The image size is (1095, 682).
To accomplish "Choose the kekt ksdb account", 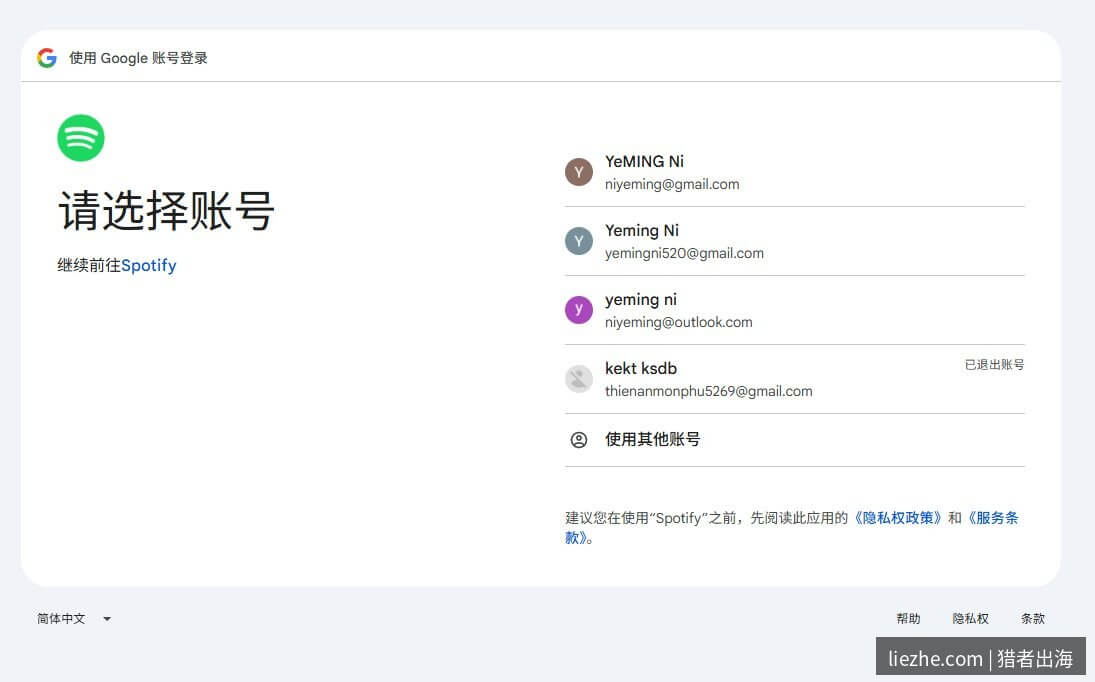I will click(795, 379).
